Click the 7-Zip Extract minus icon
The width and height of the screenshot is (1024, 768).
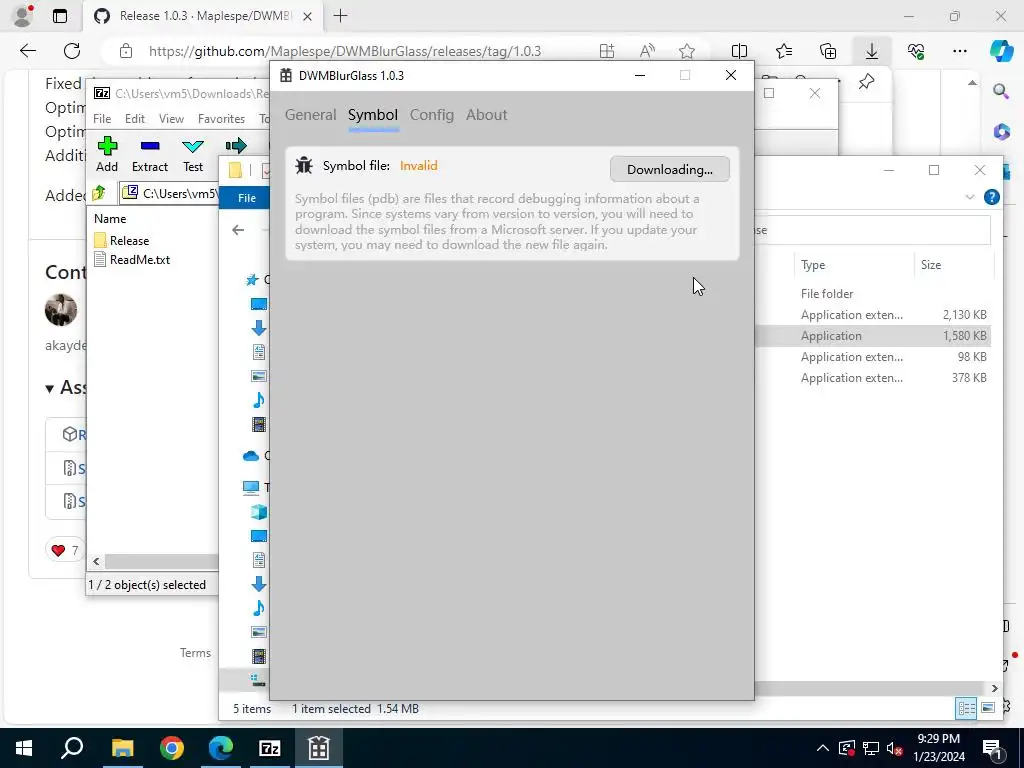(x=150, y=146)
